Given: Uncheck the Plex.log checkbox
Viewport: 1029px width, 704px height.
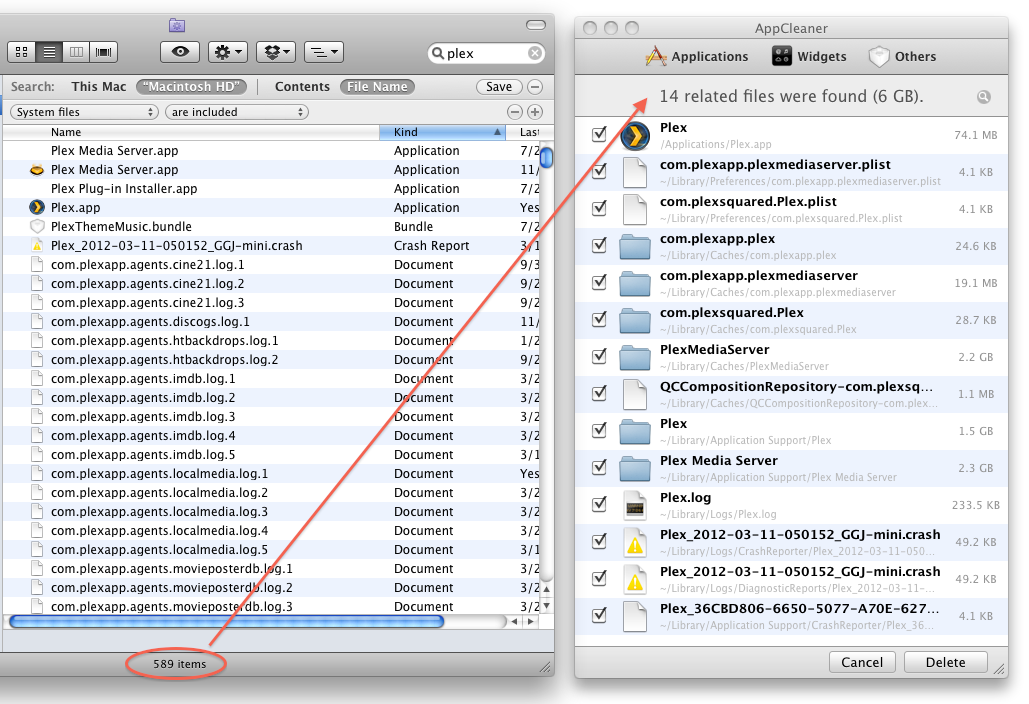Looking at the screenshot, I should coord(599,504).
